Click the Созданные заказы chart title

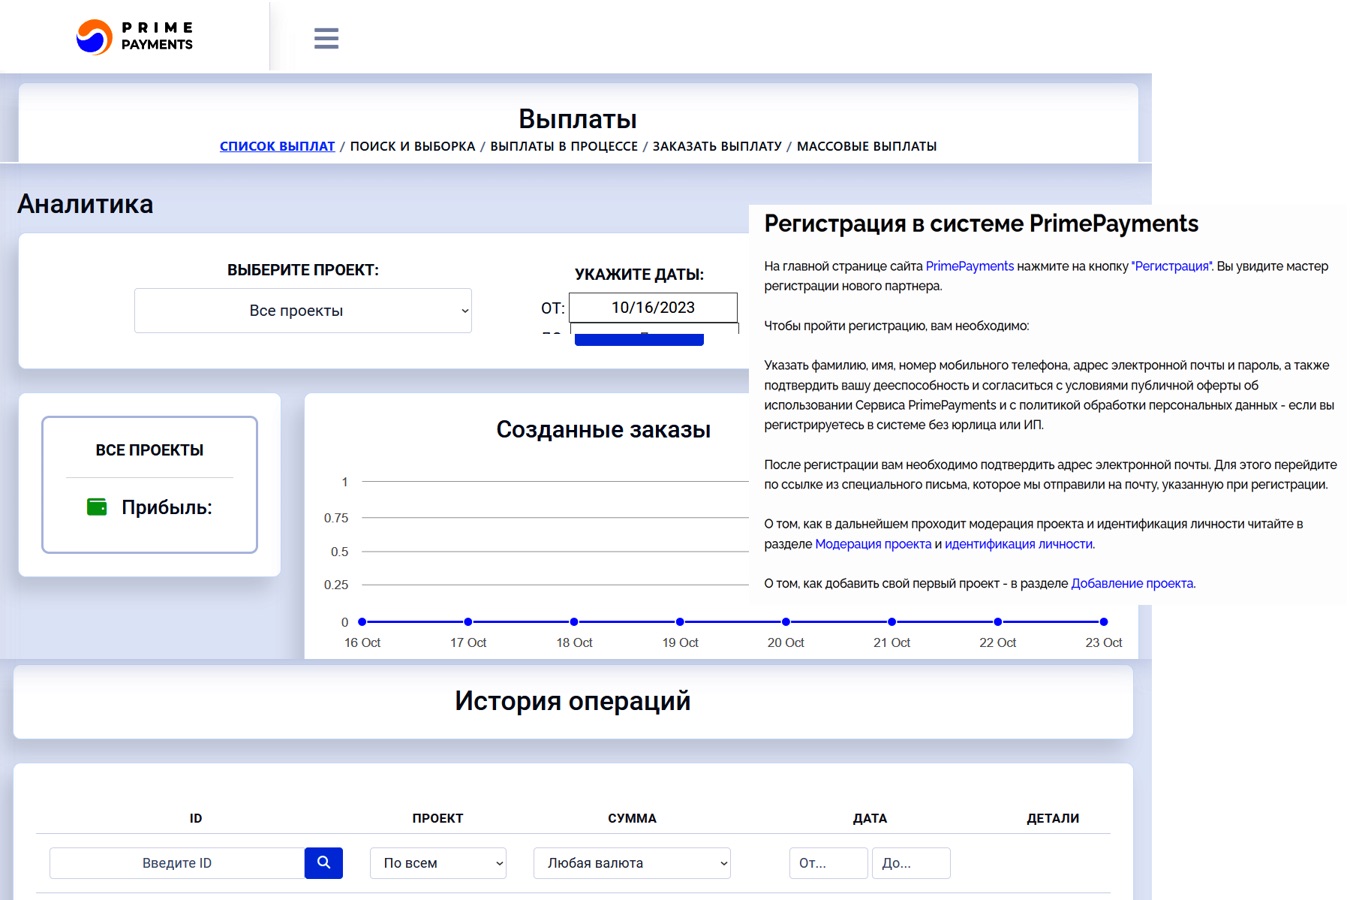coord(603,430)
